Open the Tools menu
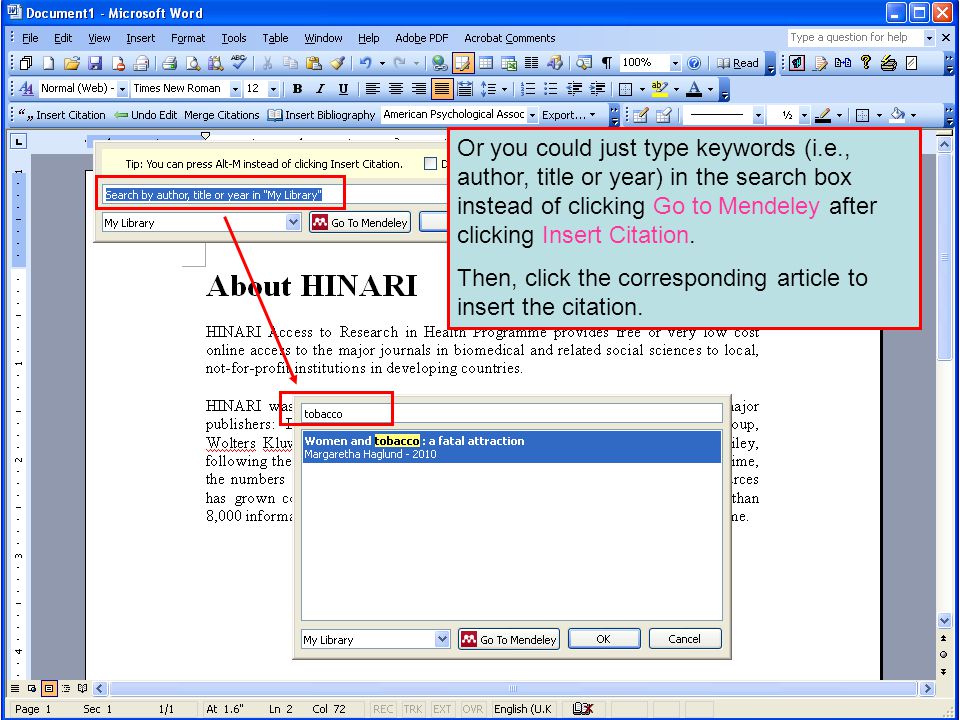This screenshot has height=720, width=960. tap(234, 38)
